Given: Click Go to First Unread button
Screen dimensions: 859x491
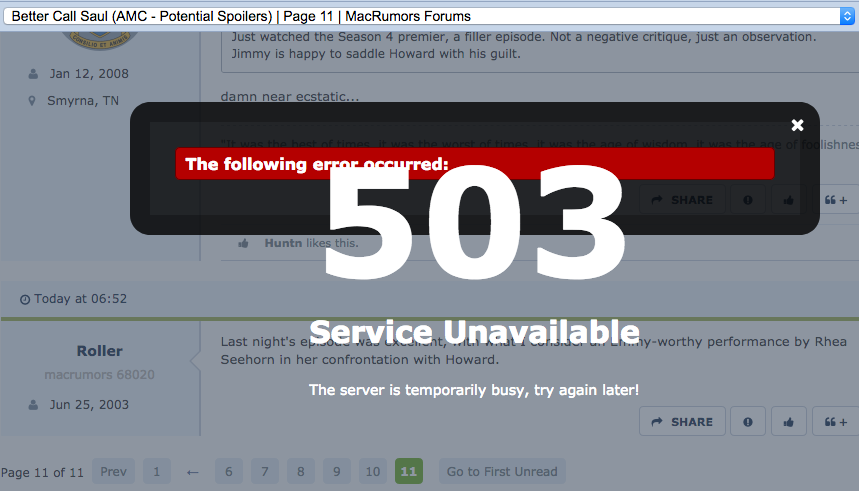Looking at the screenshot, I should tap(502, 471).
